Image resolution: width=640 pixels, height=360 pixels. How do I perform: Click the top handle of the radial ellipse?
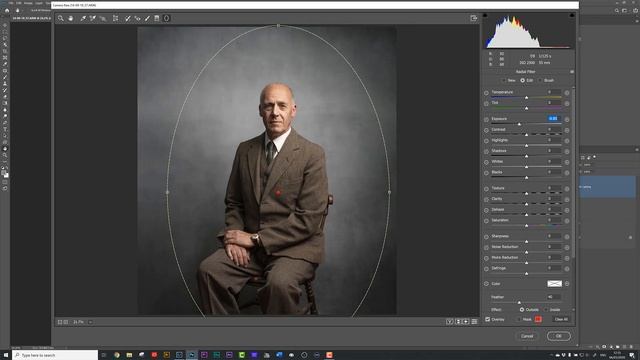pos(278,26)
